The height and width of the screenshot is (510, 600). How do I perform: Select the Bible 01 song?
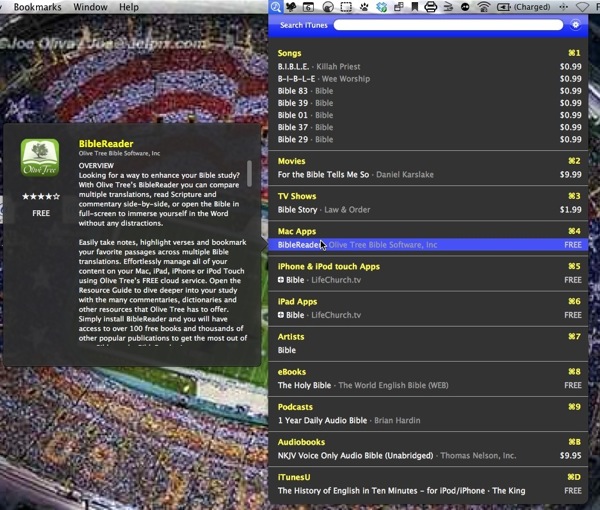coord(429,115)
